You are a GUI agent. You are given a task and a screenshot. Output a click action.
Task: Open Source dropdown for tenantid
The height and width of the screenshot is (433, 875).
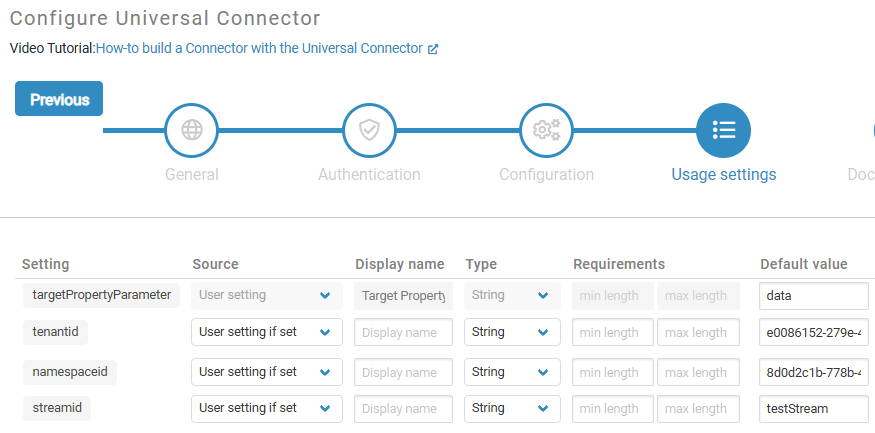point(266,332)
